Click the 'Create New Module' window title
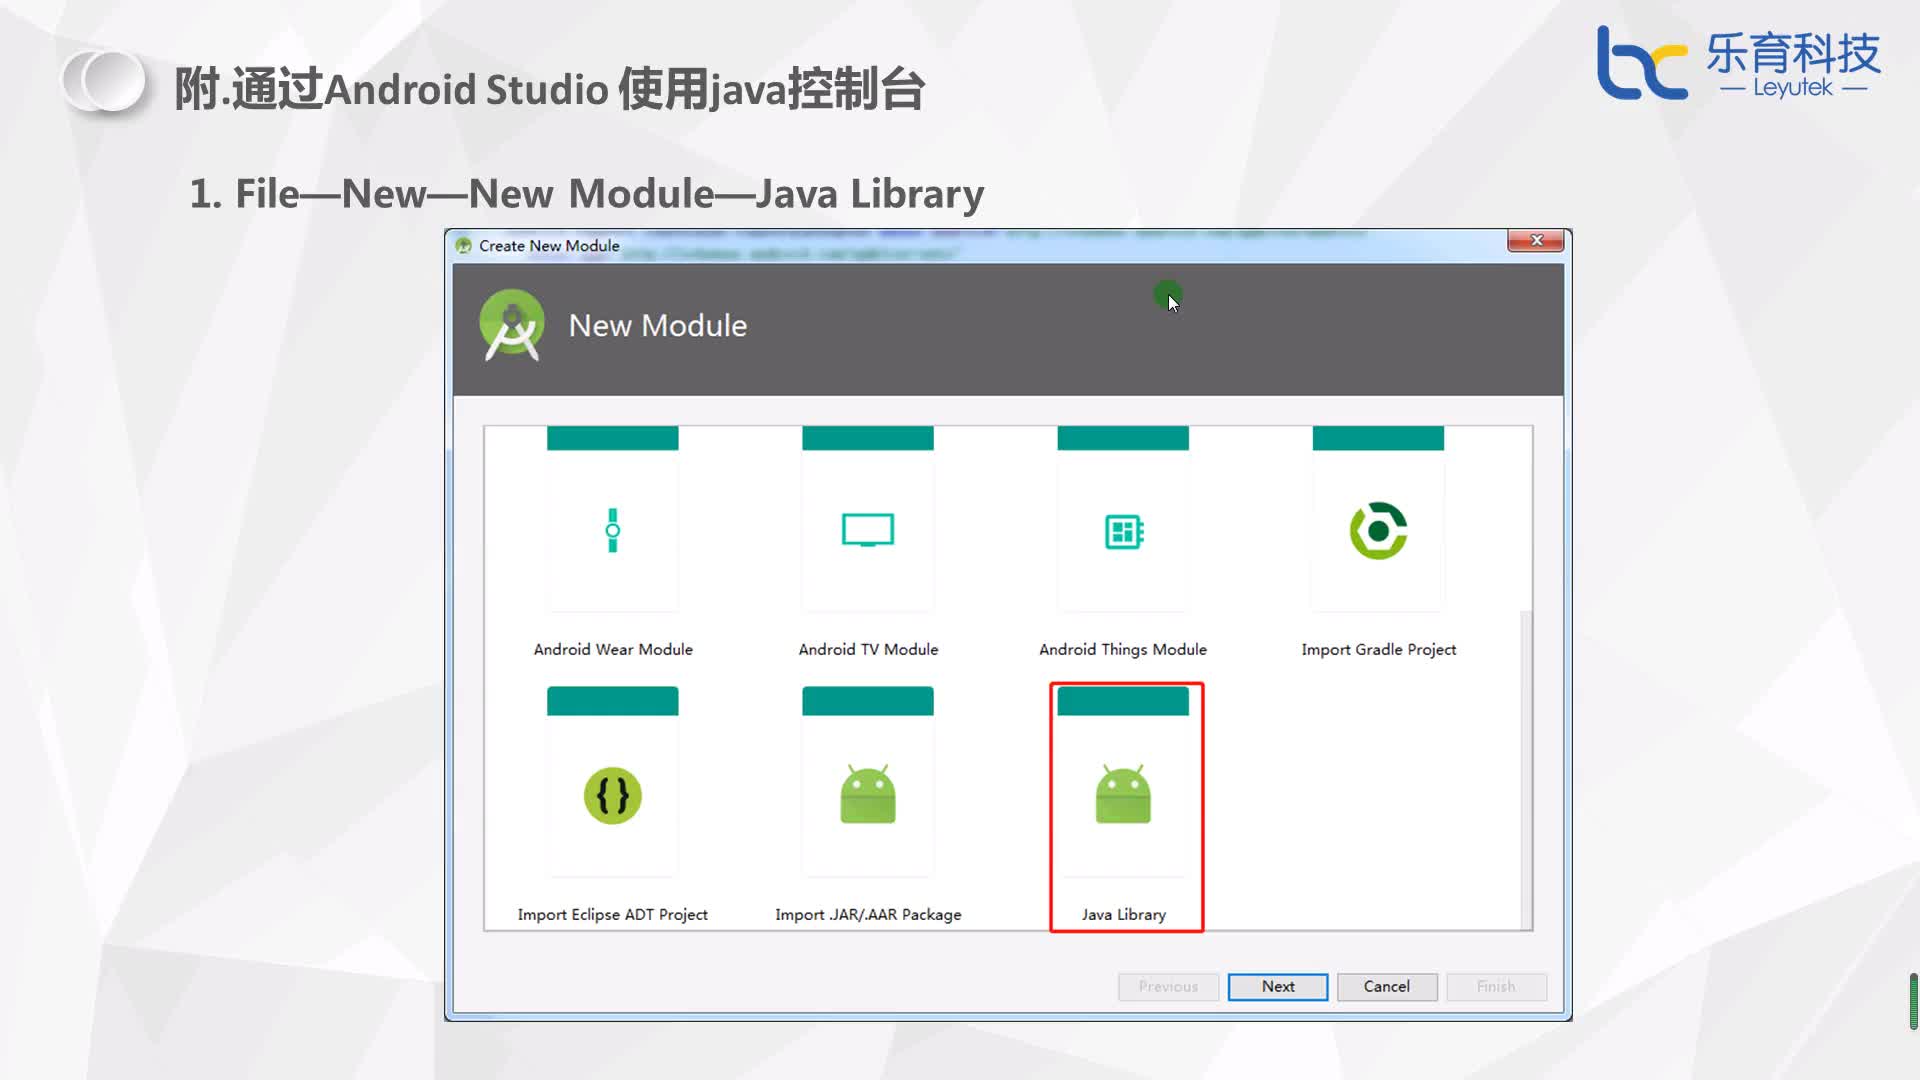The height and width of the screenshot is (1080, 1920). coord(549,246)
